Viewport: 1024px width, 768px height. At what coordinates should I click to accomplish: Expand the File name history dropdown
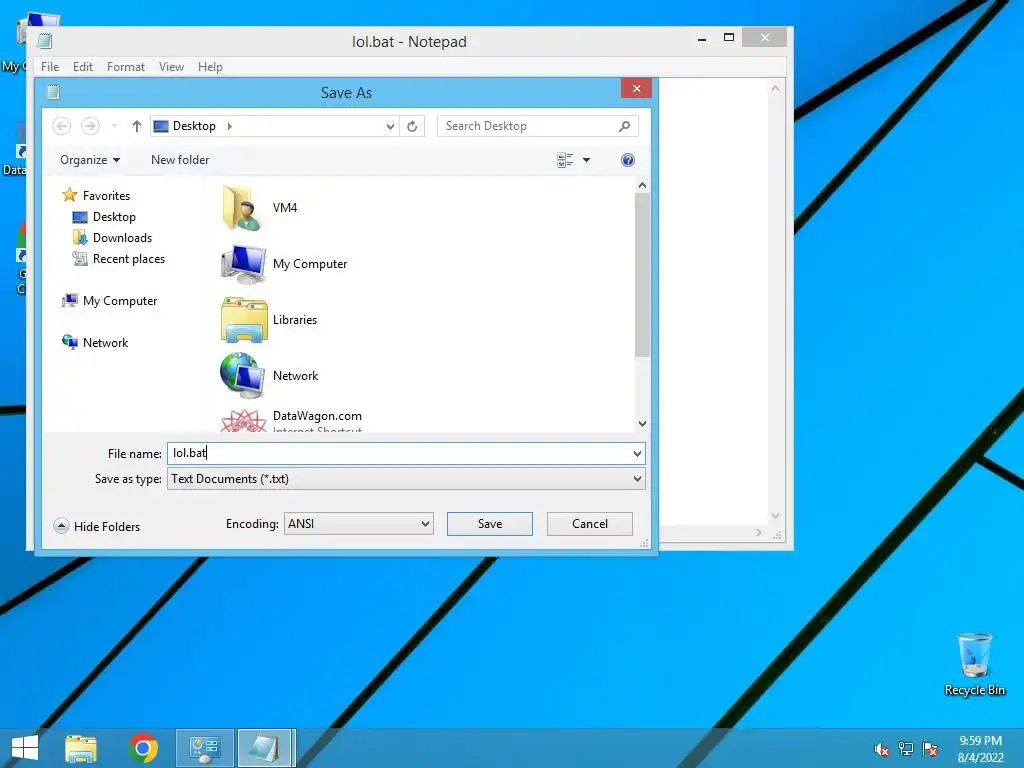click(637, 453)
